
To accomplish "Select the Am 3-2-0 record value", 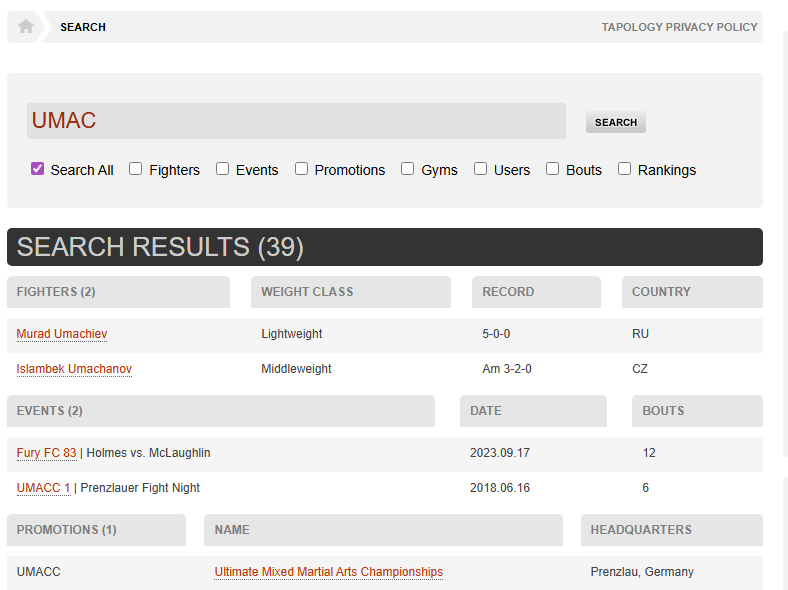I will tap(507, 369).
